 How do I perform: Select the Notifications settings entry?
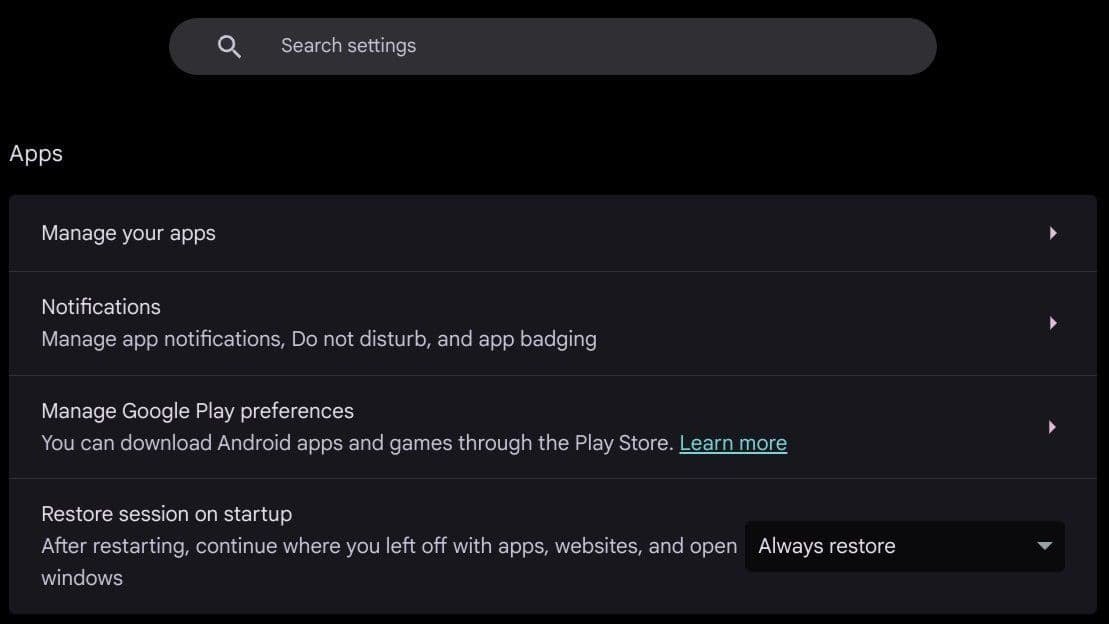100,307
